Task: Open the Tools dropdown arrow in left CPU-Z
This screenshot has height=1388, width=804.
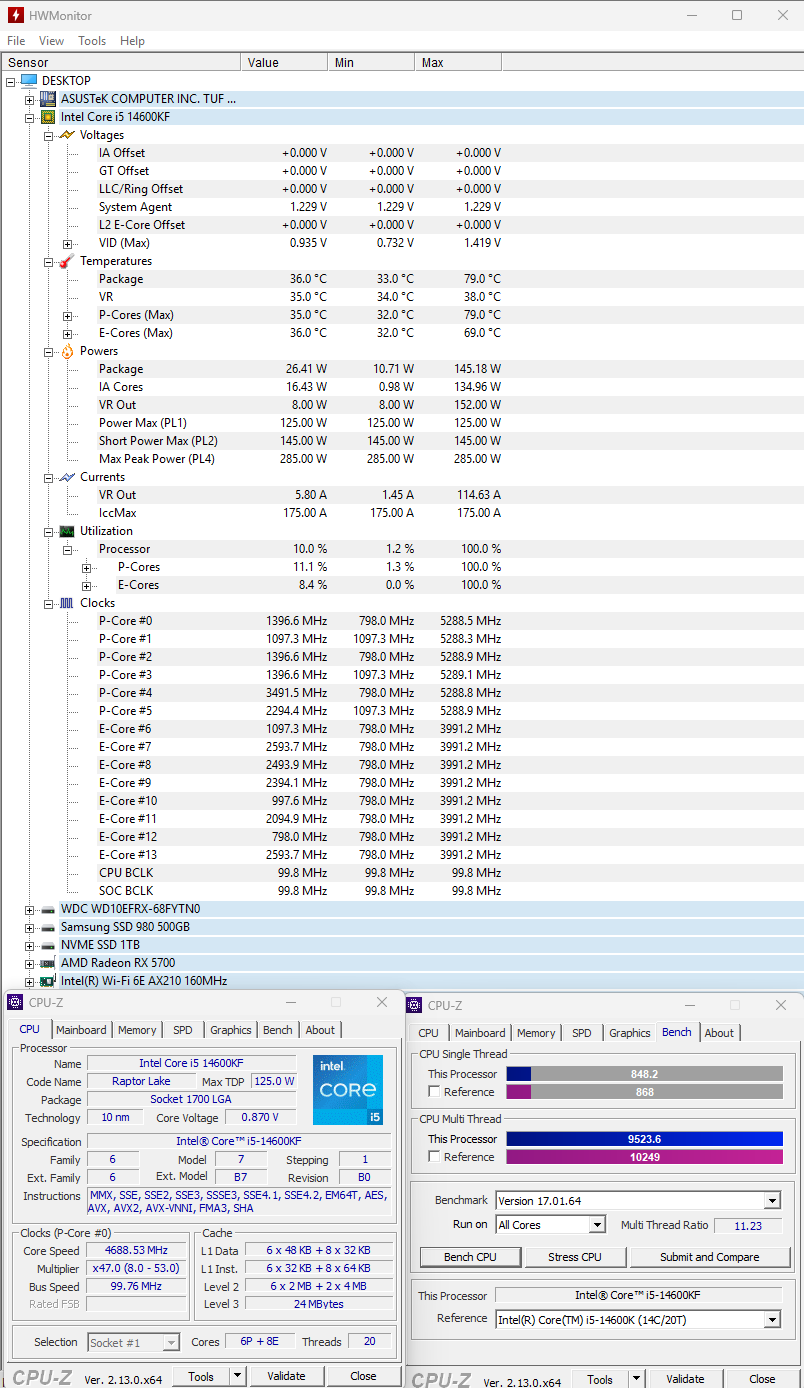Action: [x=237, y=1376]
